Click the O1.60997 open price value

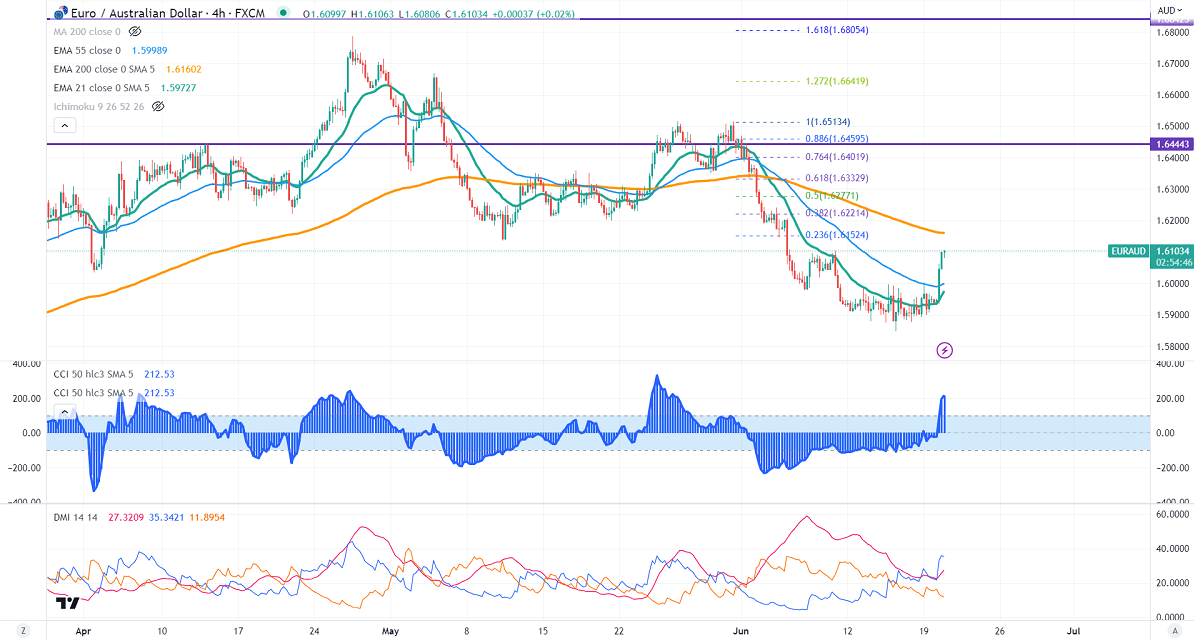323,14
